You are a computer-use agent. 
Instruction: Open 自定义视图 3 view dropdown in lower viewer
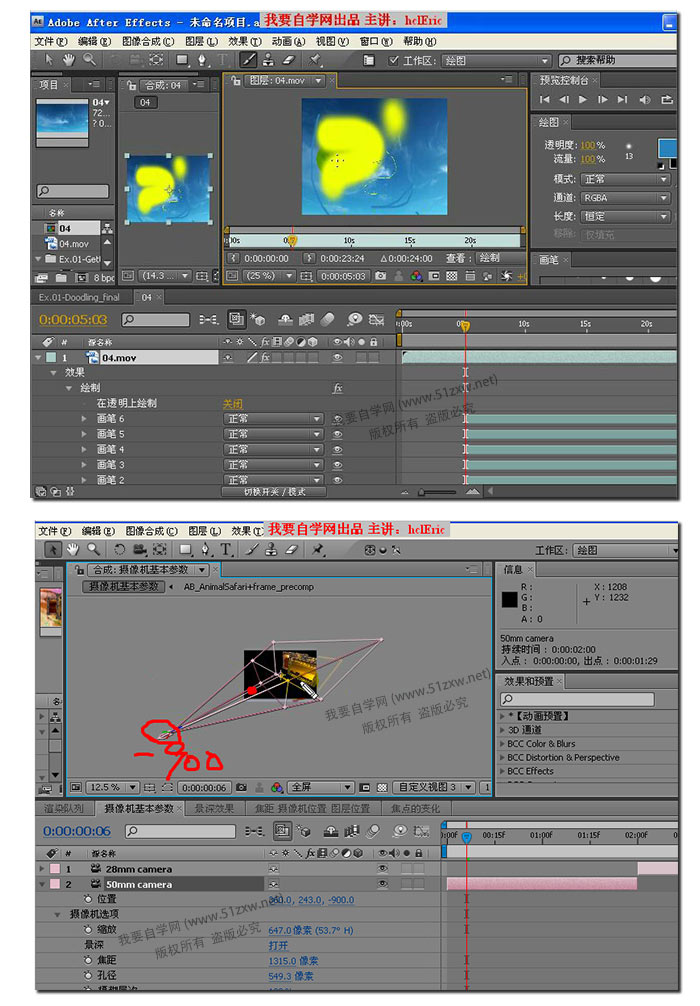pos(434,787)
